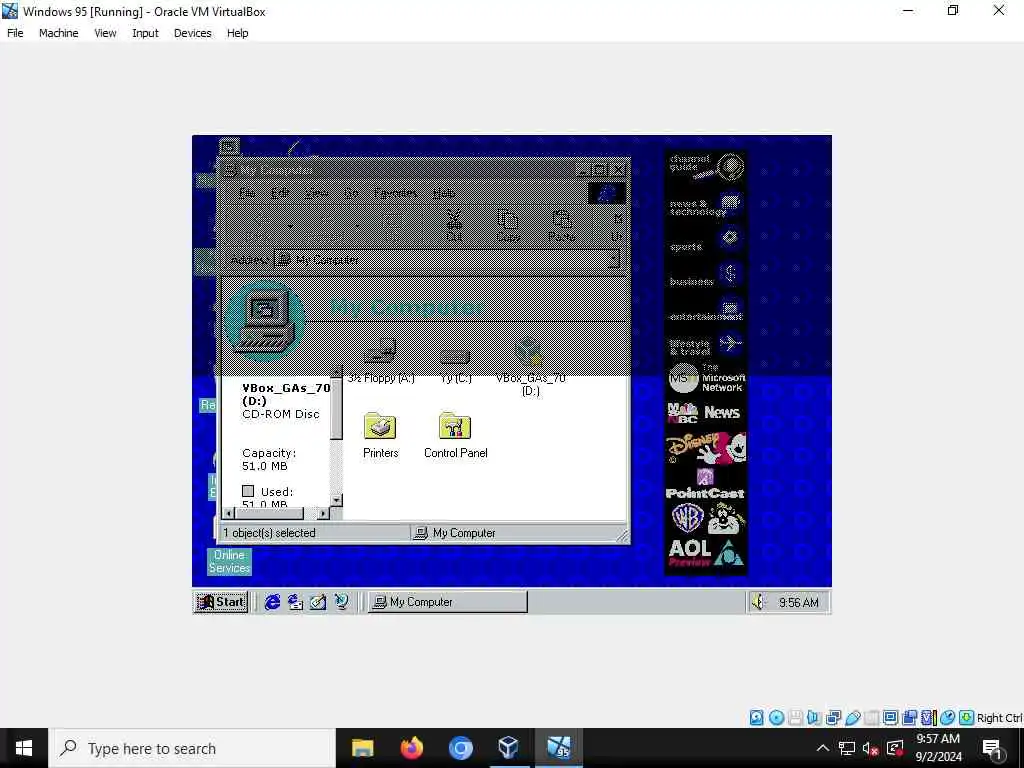Open the MSNBC News channel
Screen dimensions: 1024x768
pos(706,413)
